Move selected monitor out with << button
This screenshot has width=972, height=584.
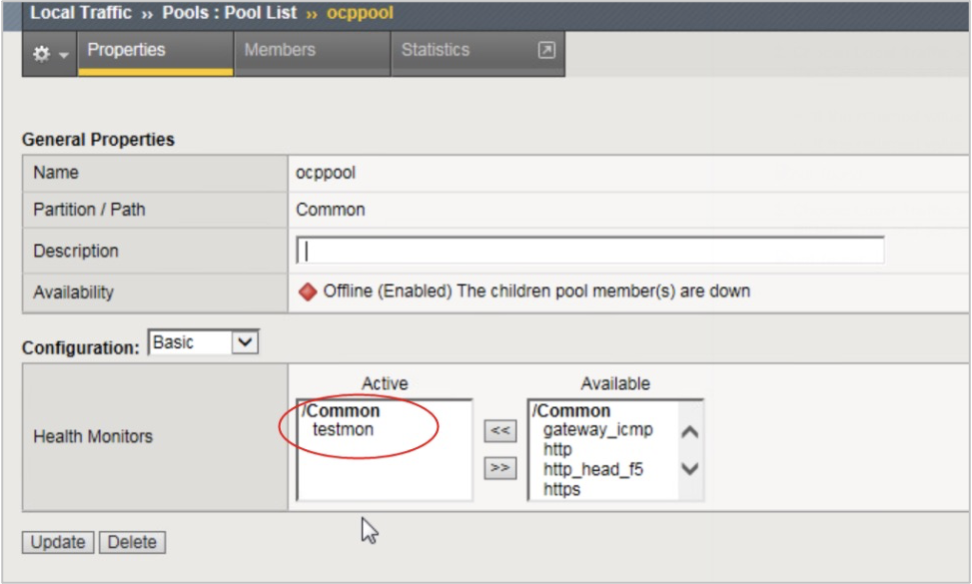click(499, 430)
